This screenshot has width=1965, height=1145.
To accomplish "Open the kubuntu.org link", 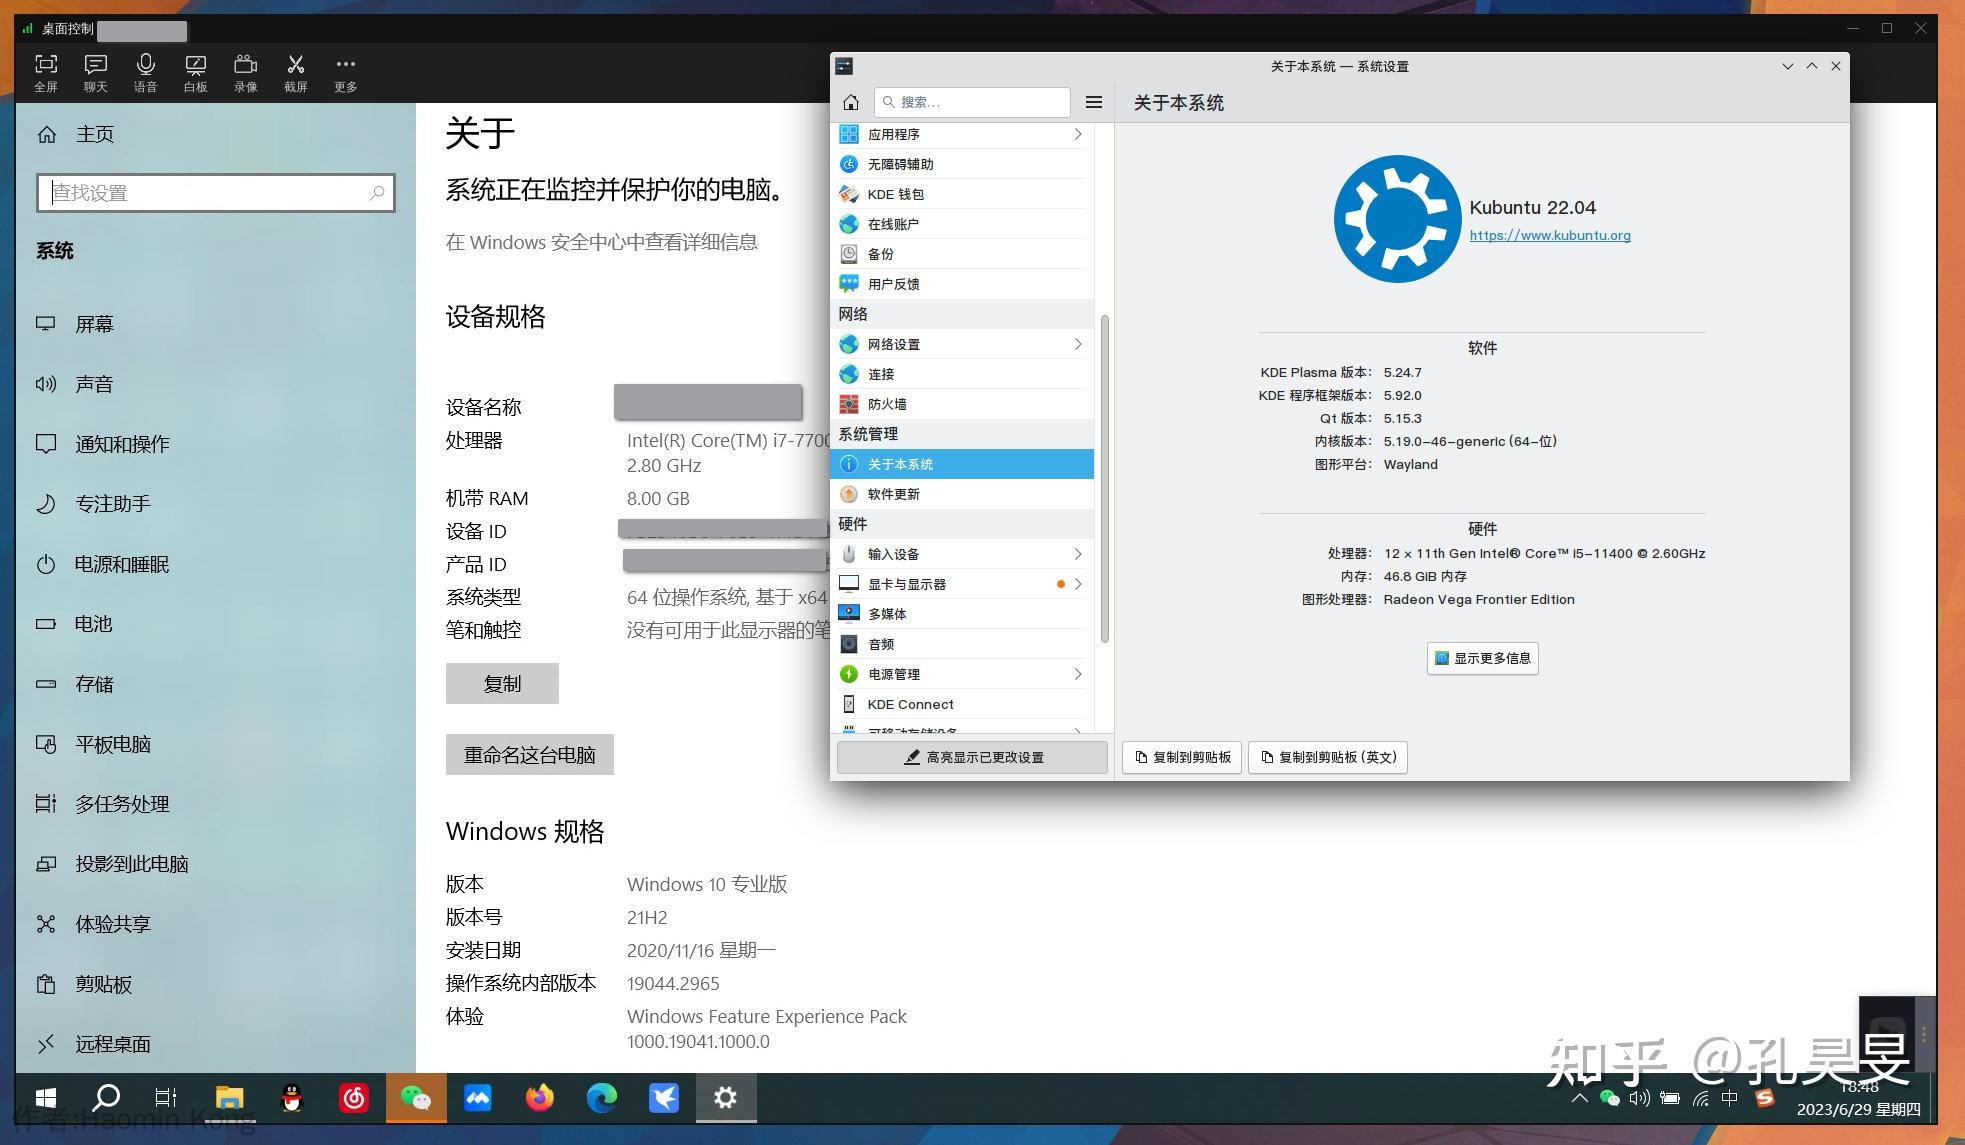I will point(1550,236).
